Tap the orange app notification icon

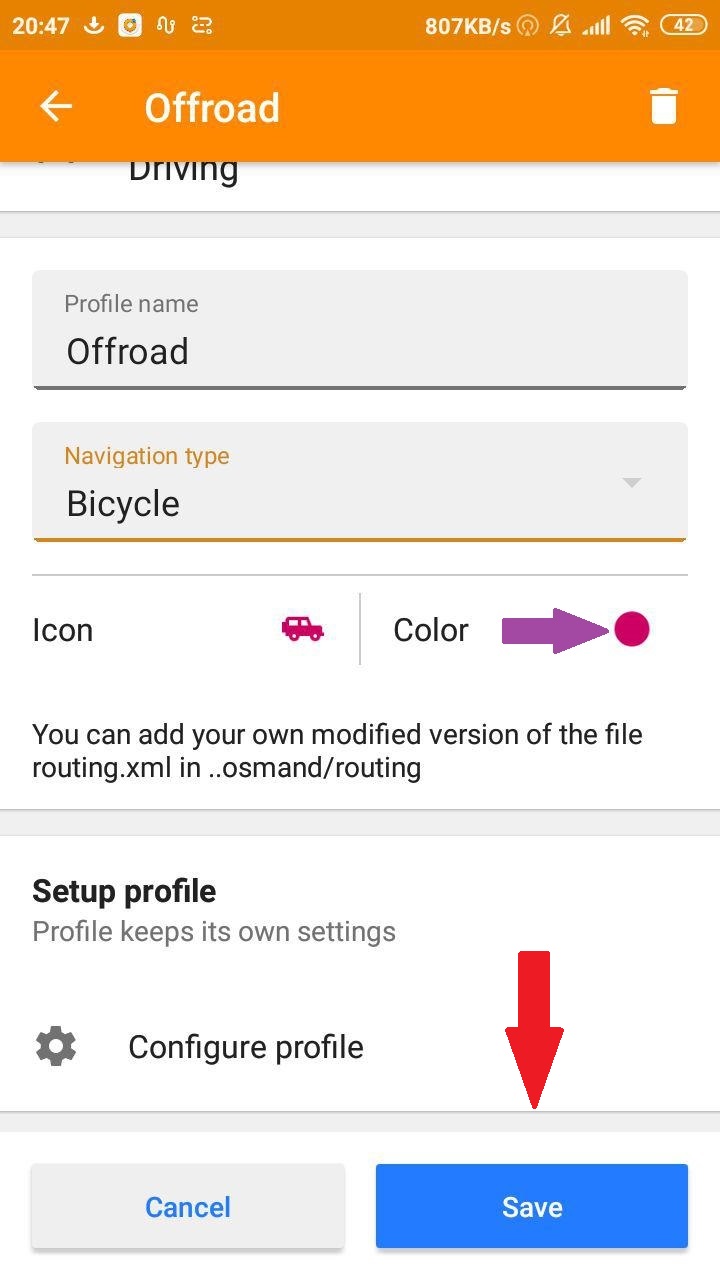tap(130, 26)
